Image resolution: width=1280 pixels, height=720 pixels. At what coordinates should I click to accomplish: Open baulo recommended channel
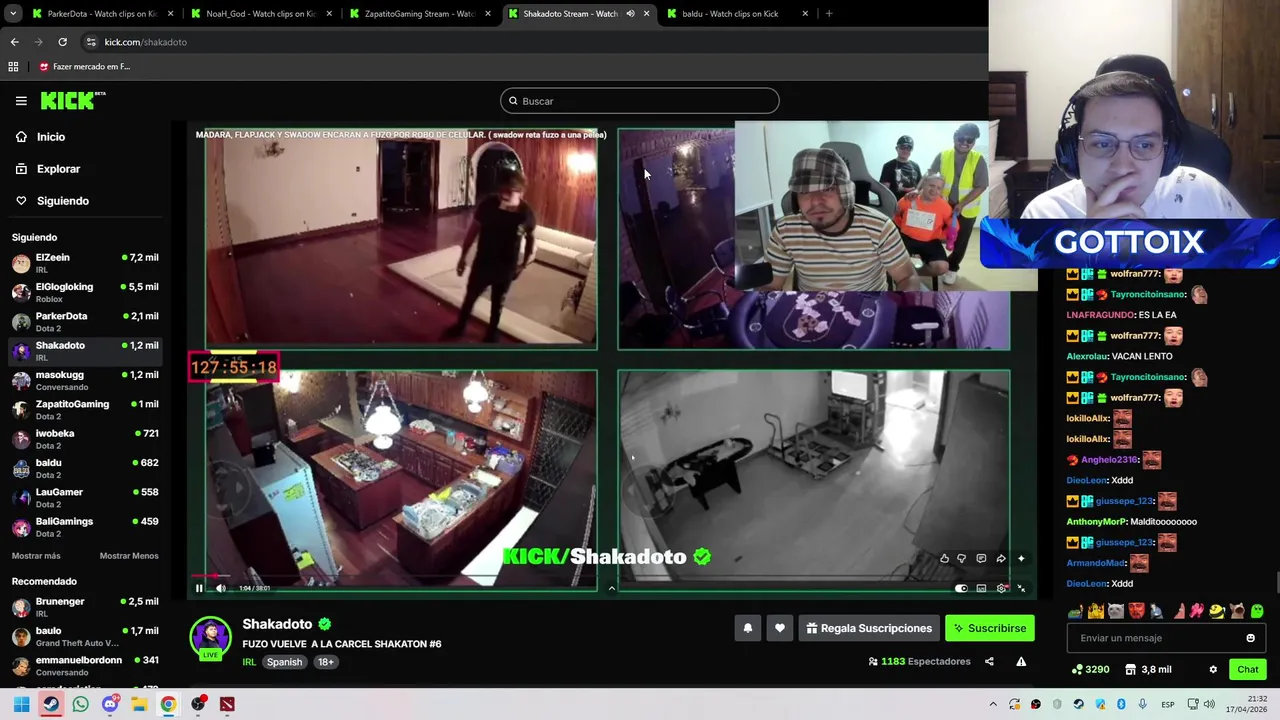[86, 636]
